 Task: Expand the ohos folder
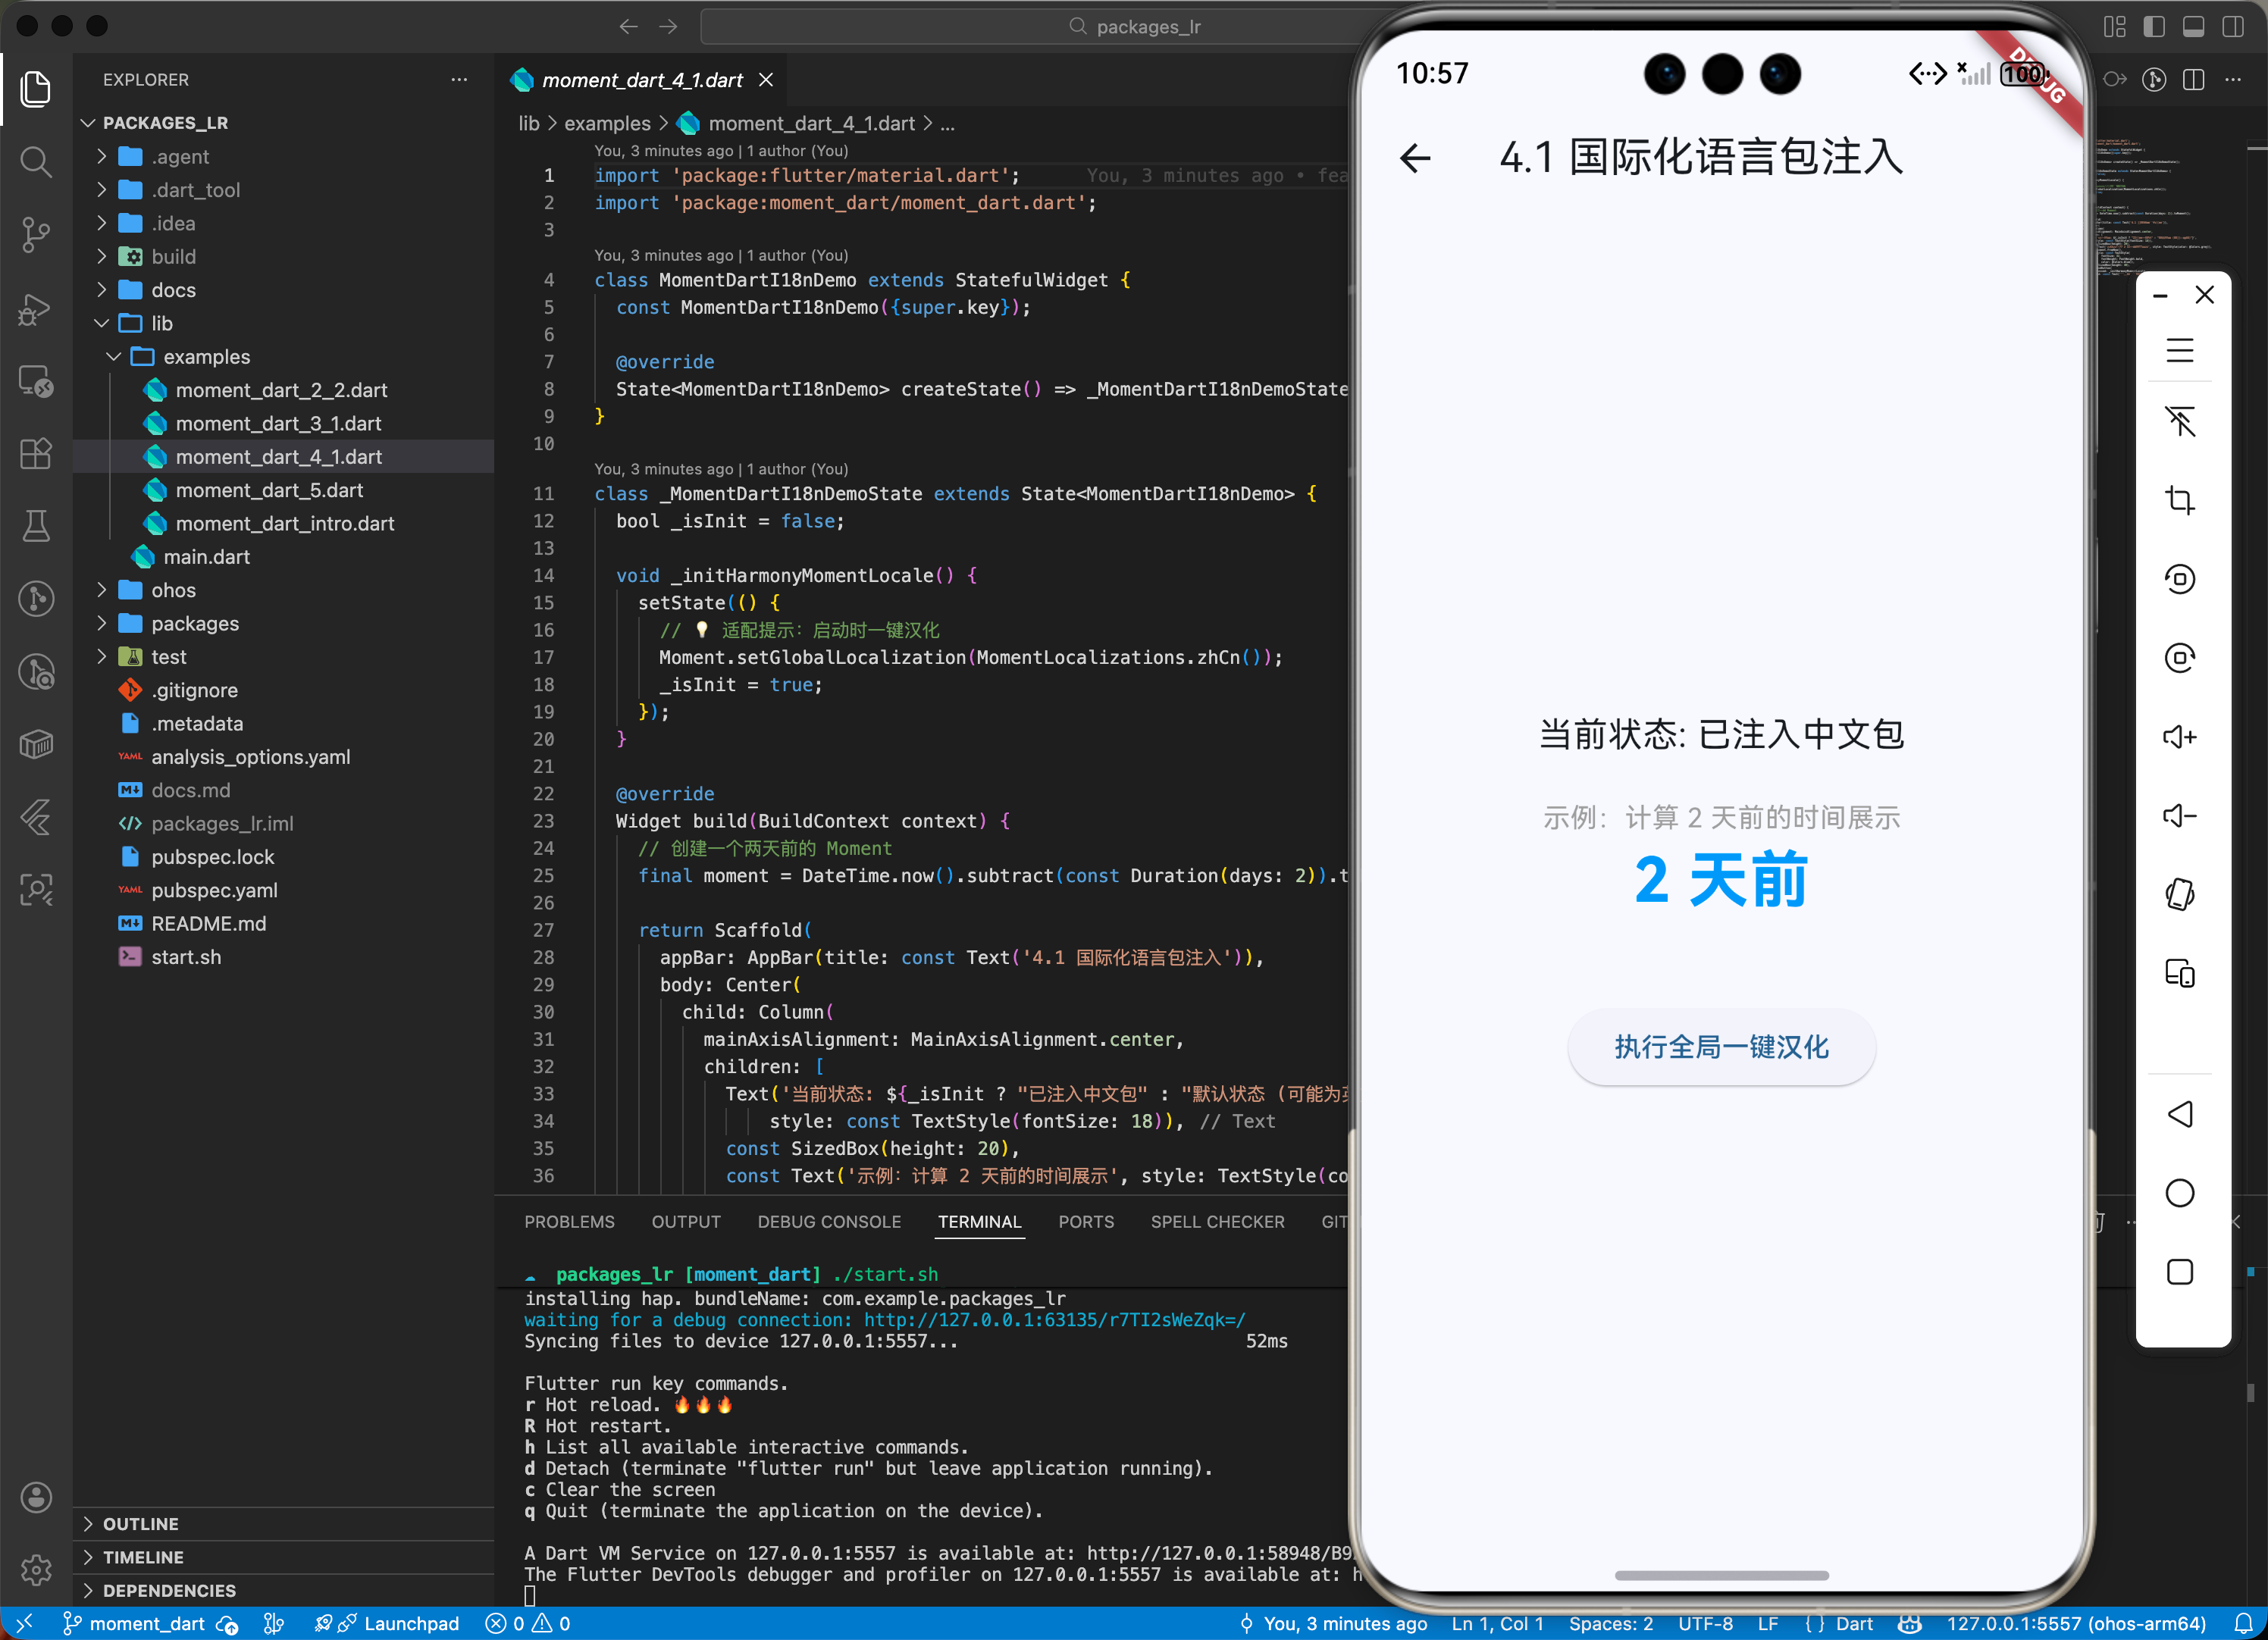(x=173, y=590)
